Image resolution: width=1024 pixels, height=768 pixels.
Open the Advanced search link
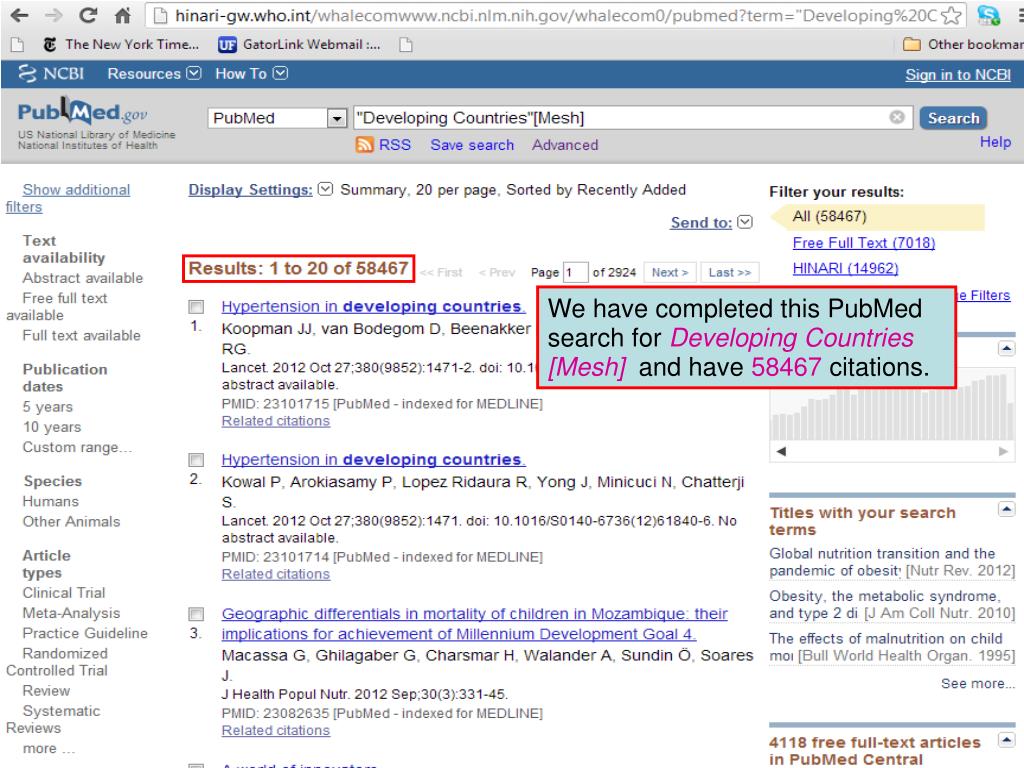click(564, 145)
